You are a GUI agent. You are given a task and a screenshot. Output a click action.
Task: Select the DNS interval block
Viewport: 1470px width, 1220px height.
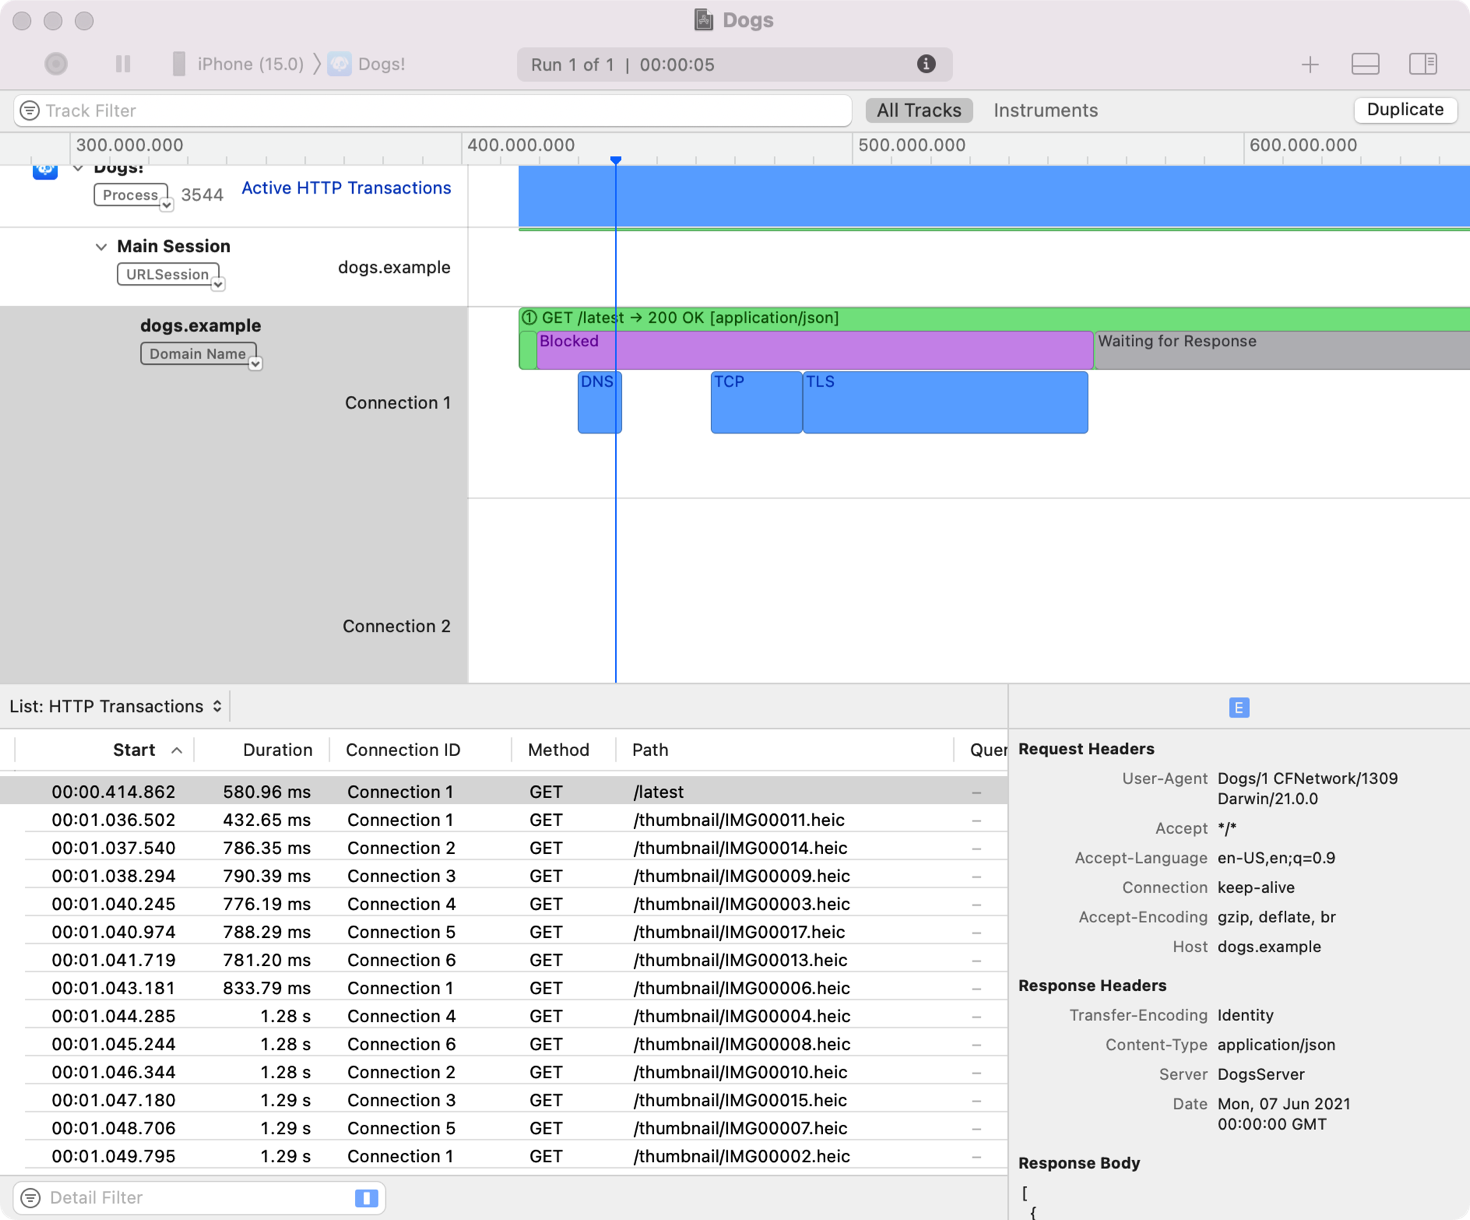point(600,402)
